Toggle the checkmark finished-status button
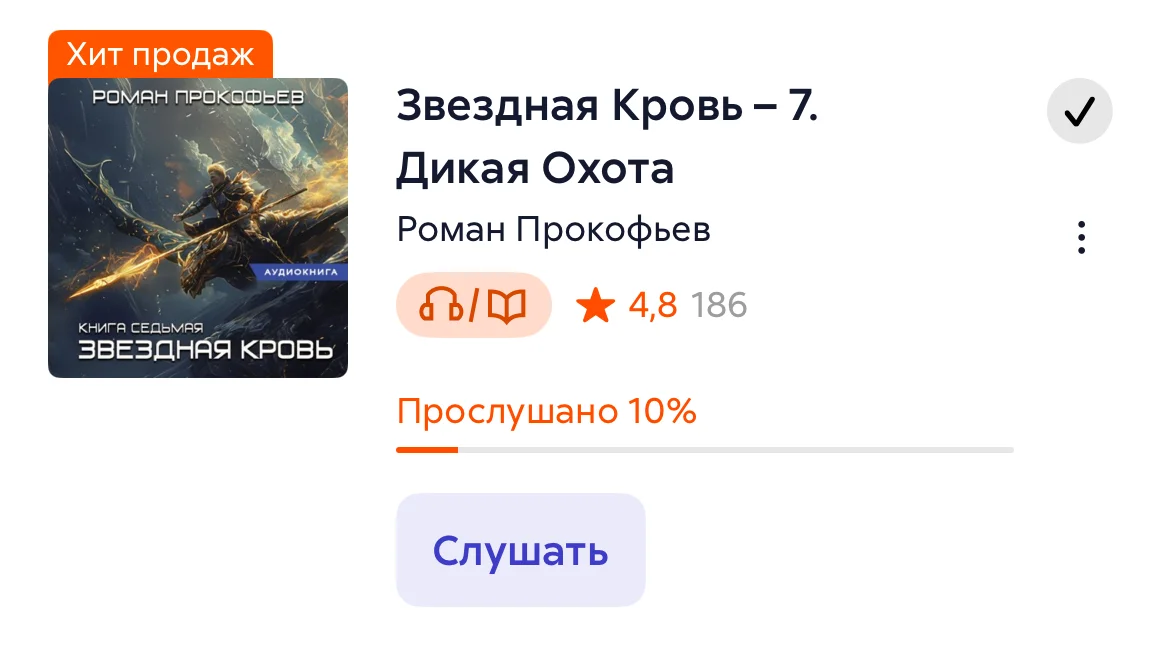Viewport: 1170px width, 647px height. click(x=1079, y=110)
